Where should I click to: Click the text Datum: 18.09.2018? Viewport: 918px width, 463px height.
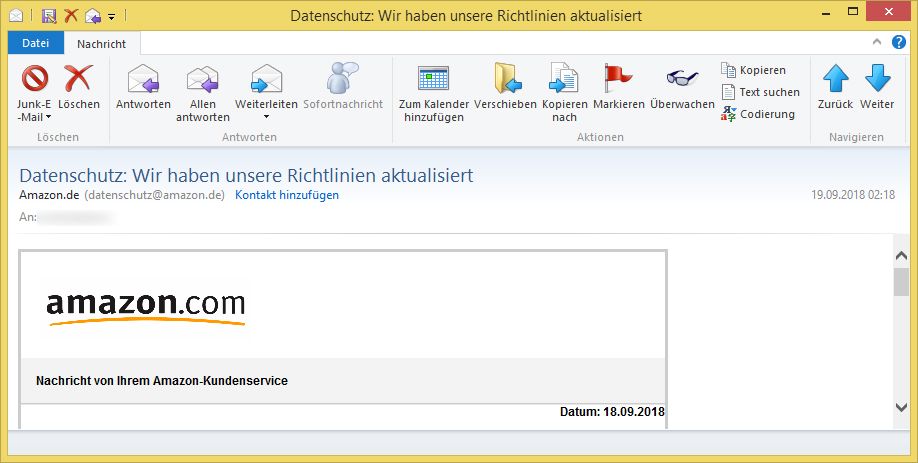tap(612, 411)
